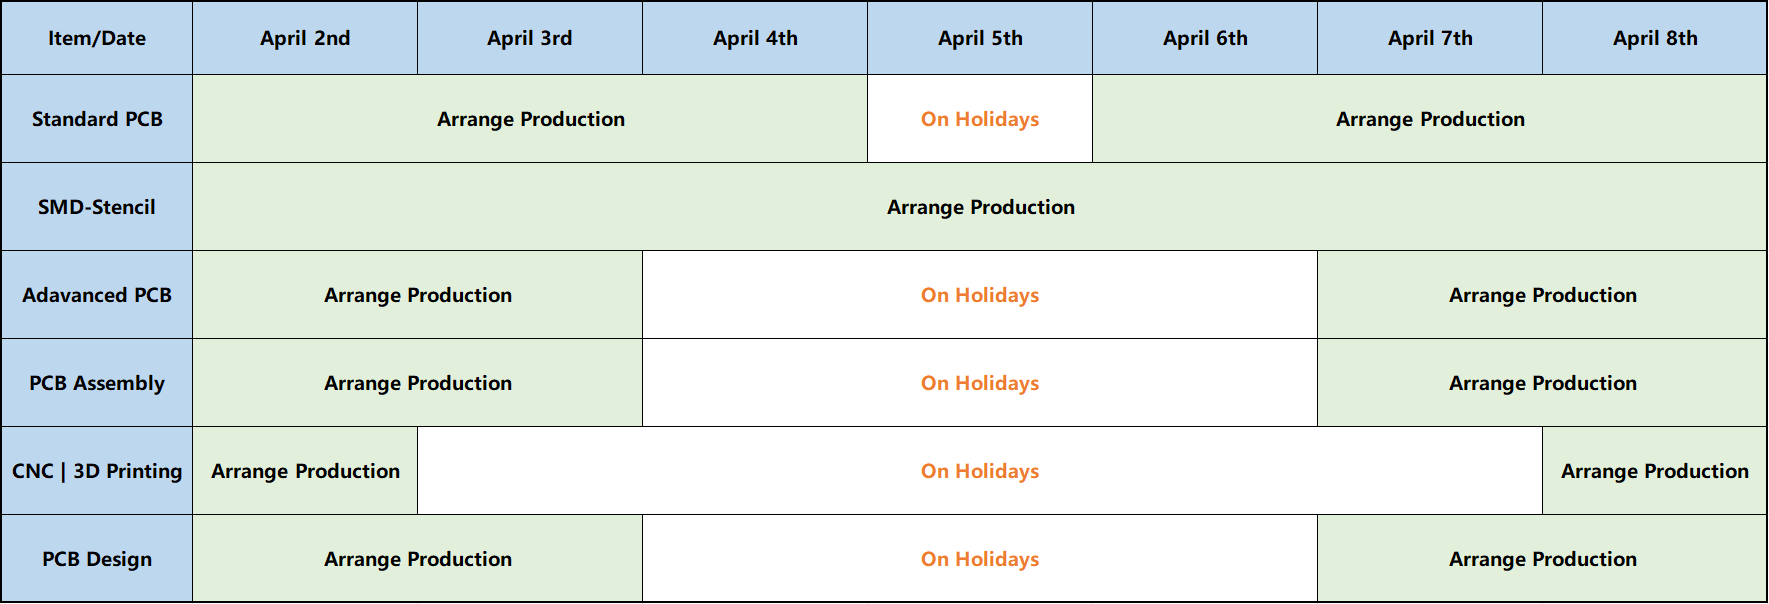1769x604 pixels.
Task: Select the April 3rd column header
Action: tap(530, 38)
